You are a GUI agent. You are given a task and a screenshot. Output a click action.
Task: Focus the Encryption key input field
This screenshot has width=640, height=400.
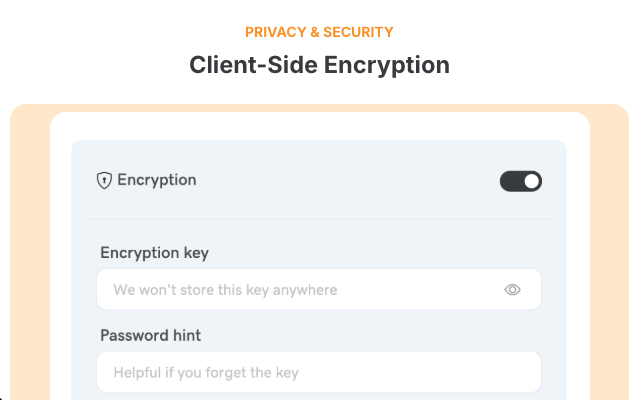(300, 290)
